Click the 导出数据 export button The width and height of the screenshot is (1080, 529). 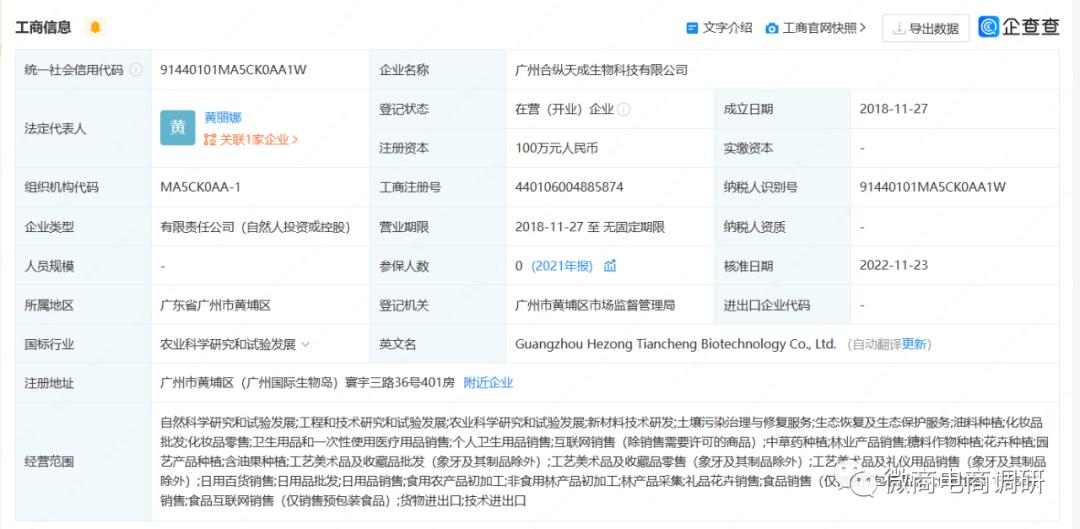click(926, 28)
